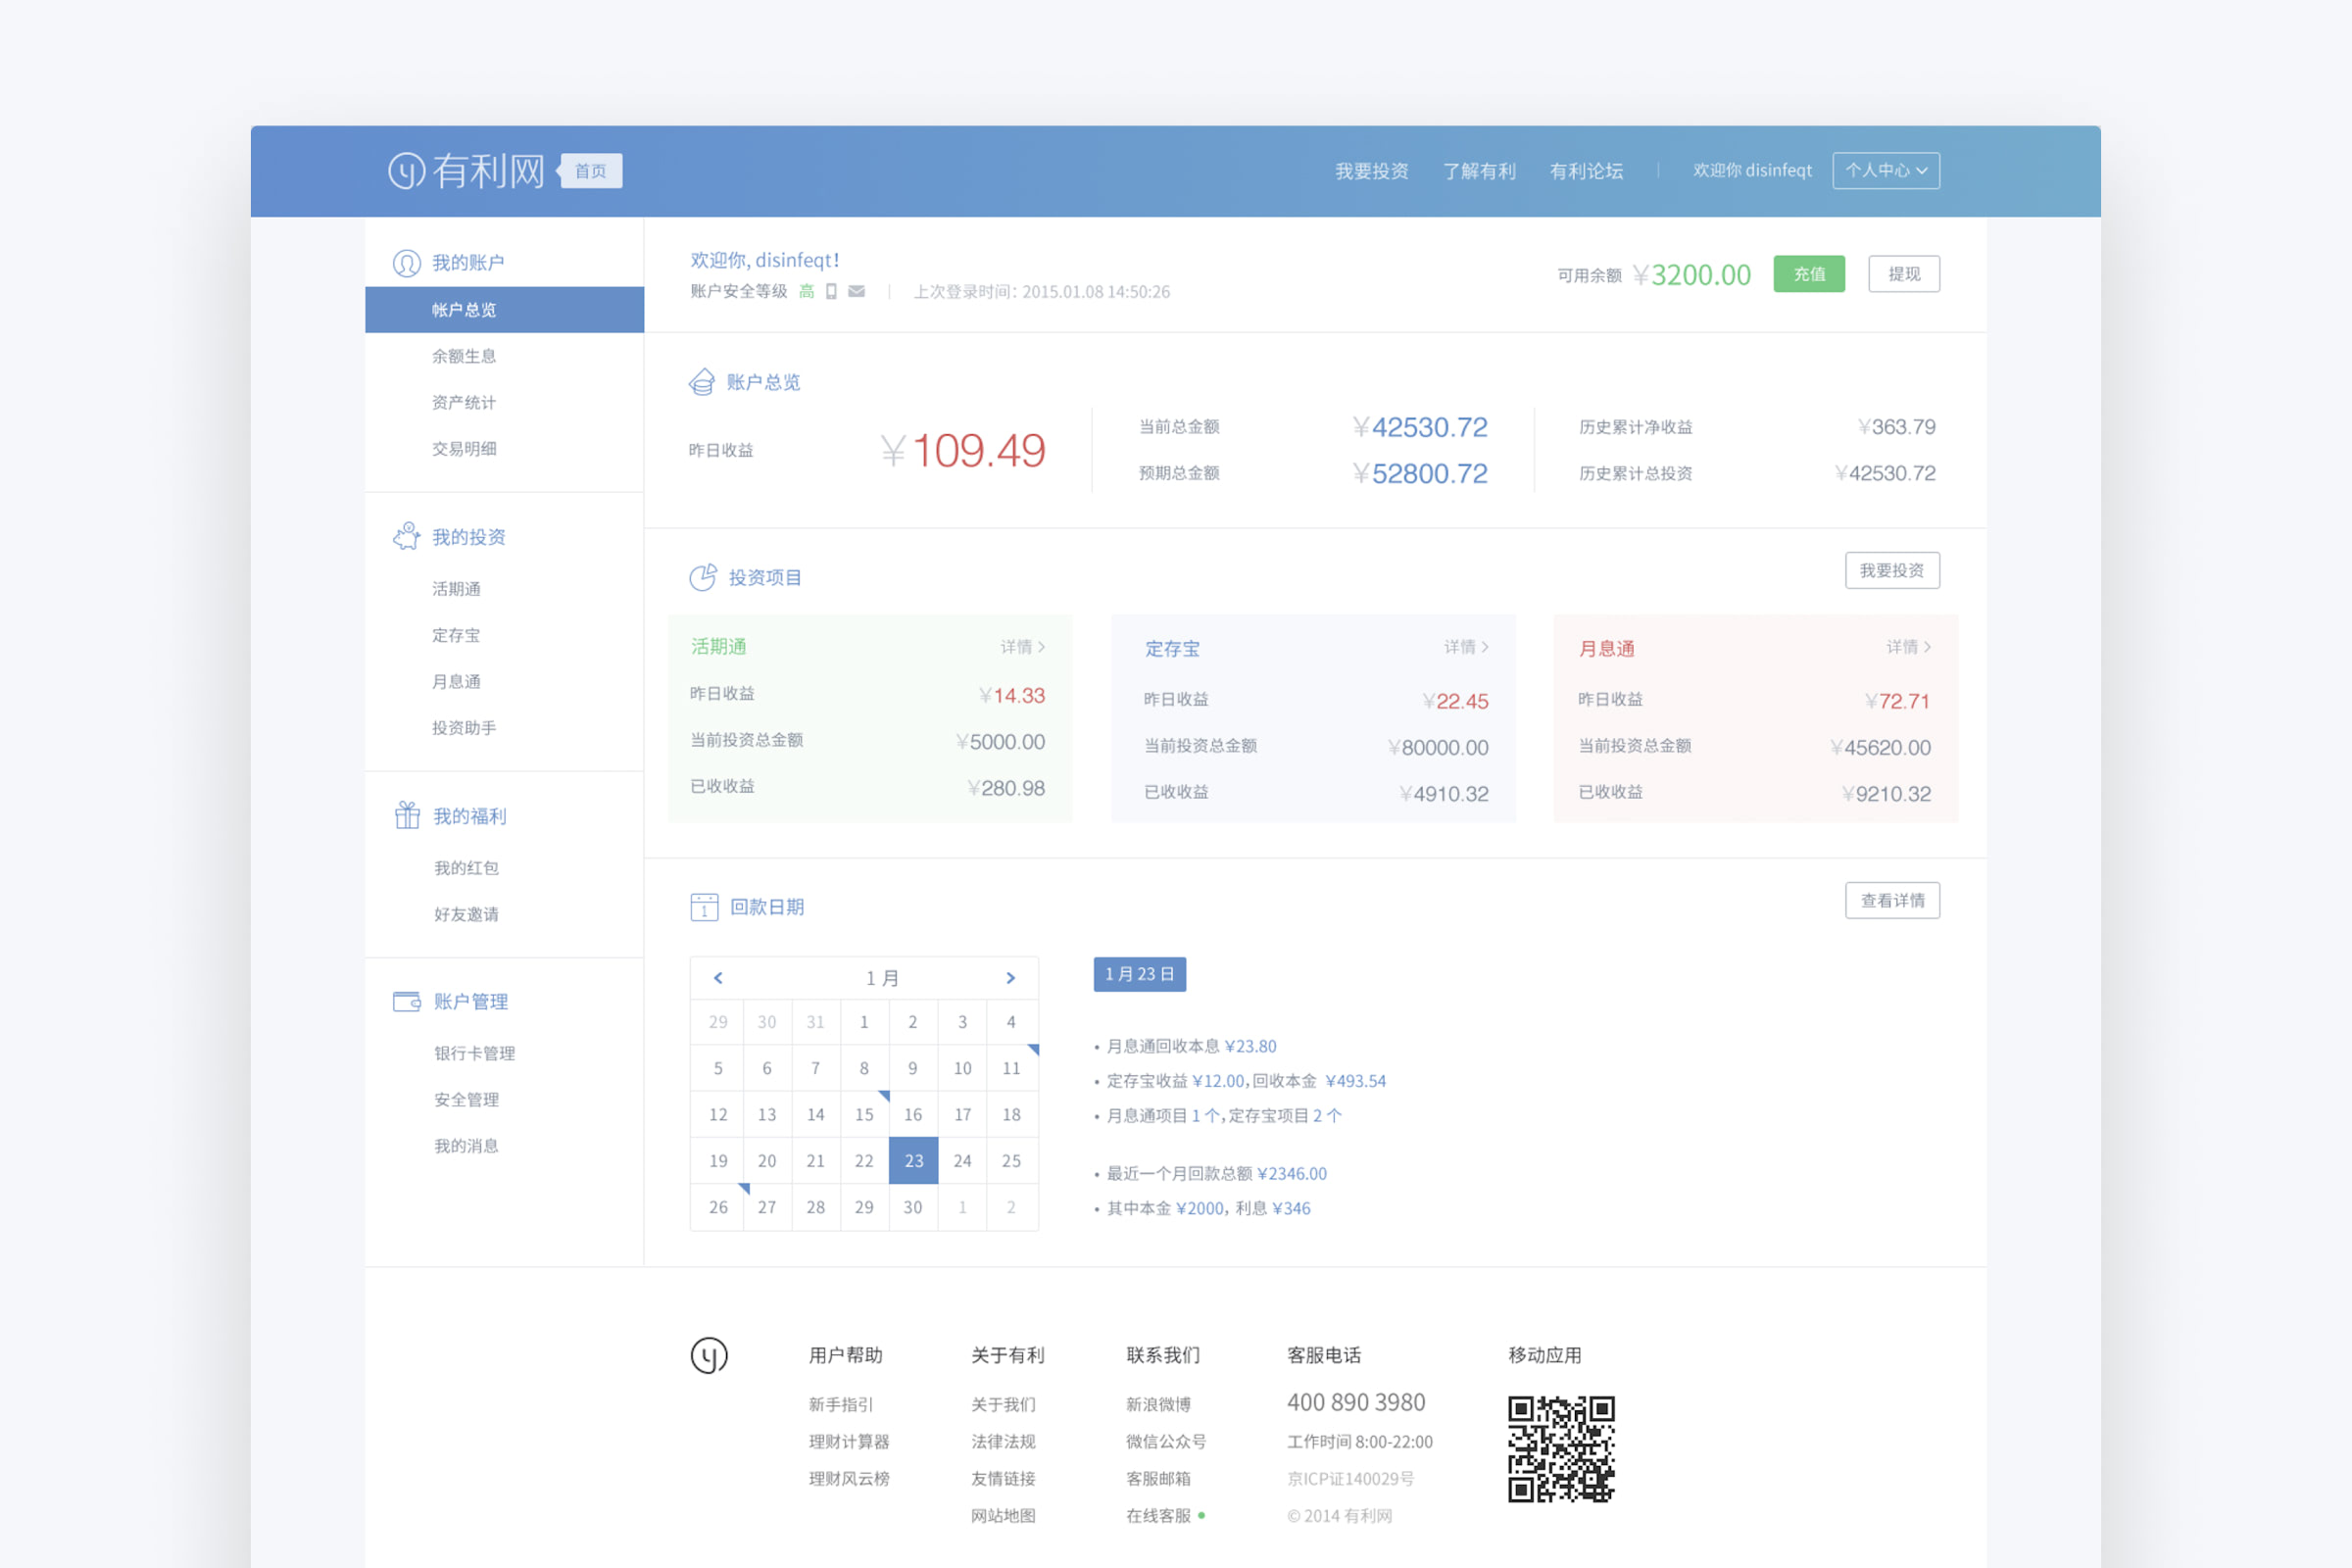The image size is (2352, 1568).
Task: Select day 16 on the calendar
Action: 913,1114
